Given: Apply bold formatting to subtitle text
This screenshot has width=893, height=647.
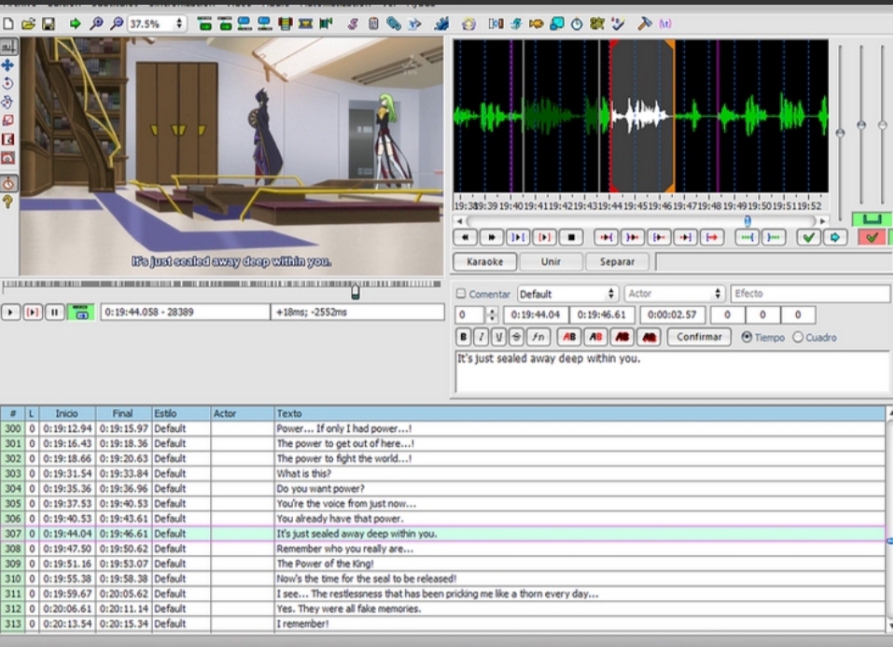Looking at the screenshot, I should pyautogui.click(x=464, y=337).
